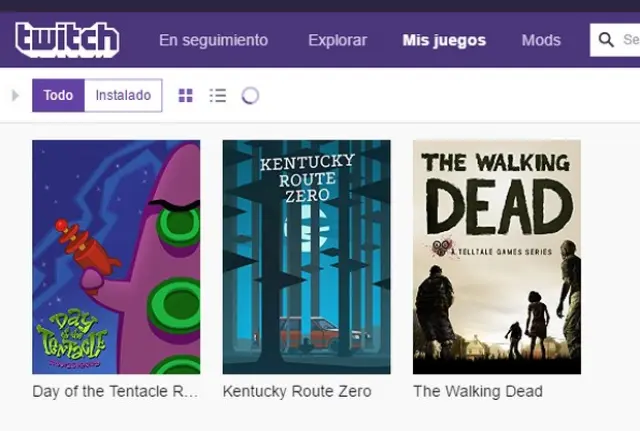This screenshot has width=640, height=431.
Task: Open the En seguimiento tab
Action: pyautogui.click(x=213, y=40)
